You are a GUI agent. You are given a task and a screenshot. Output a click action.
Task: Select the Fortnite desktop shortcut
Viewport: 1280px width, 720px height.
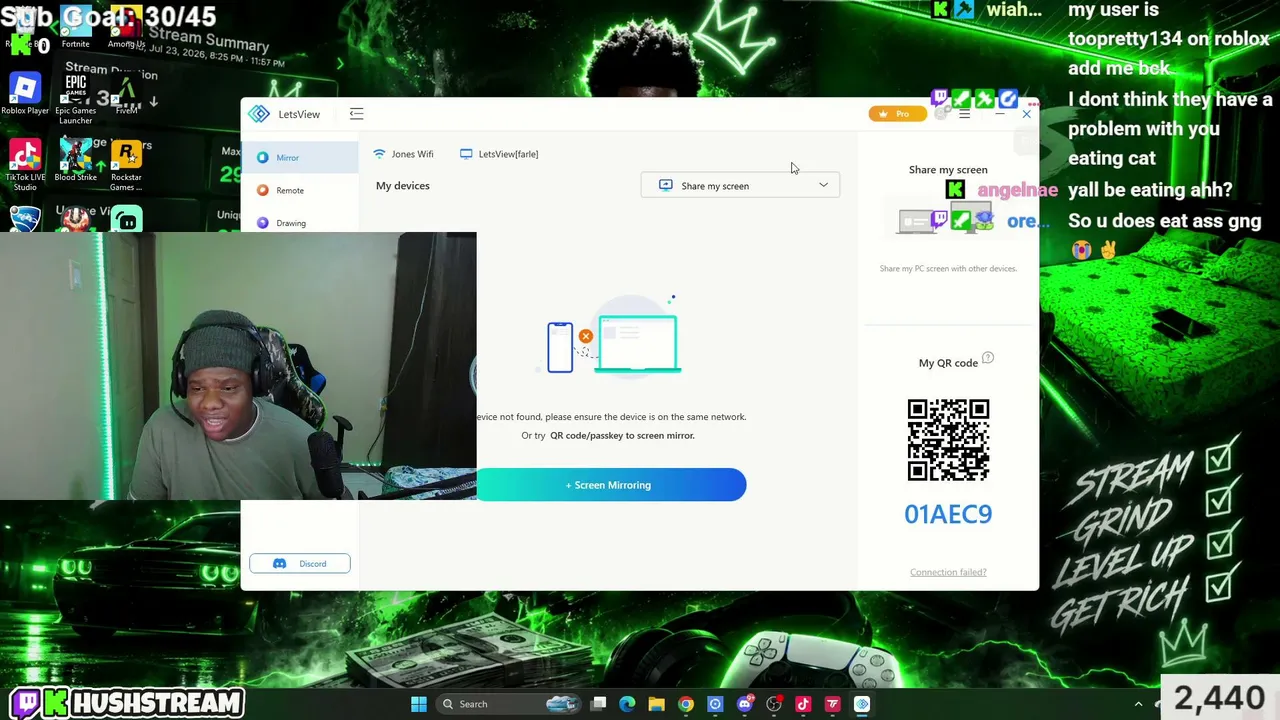point(75,27)
